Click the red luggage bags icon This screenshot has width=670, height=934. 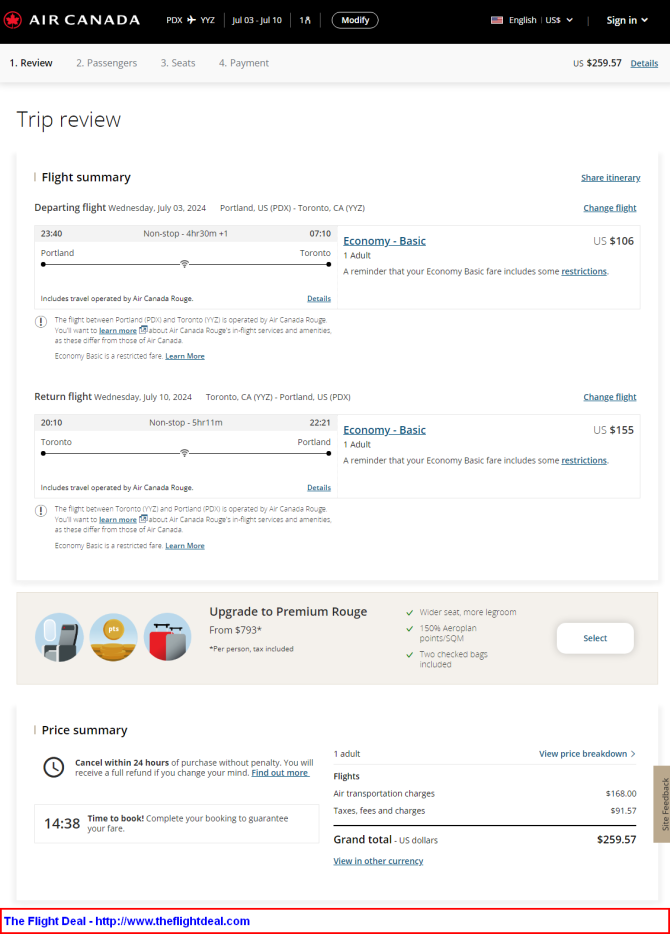pos(167,637)
